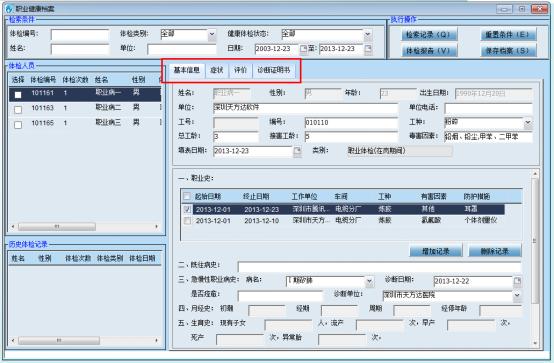The image size is (554, 363).
Task: Click the application icon in title bar
Action: 9,8
